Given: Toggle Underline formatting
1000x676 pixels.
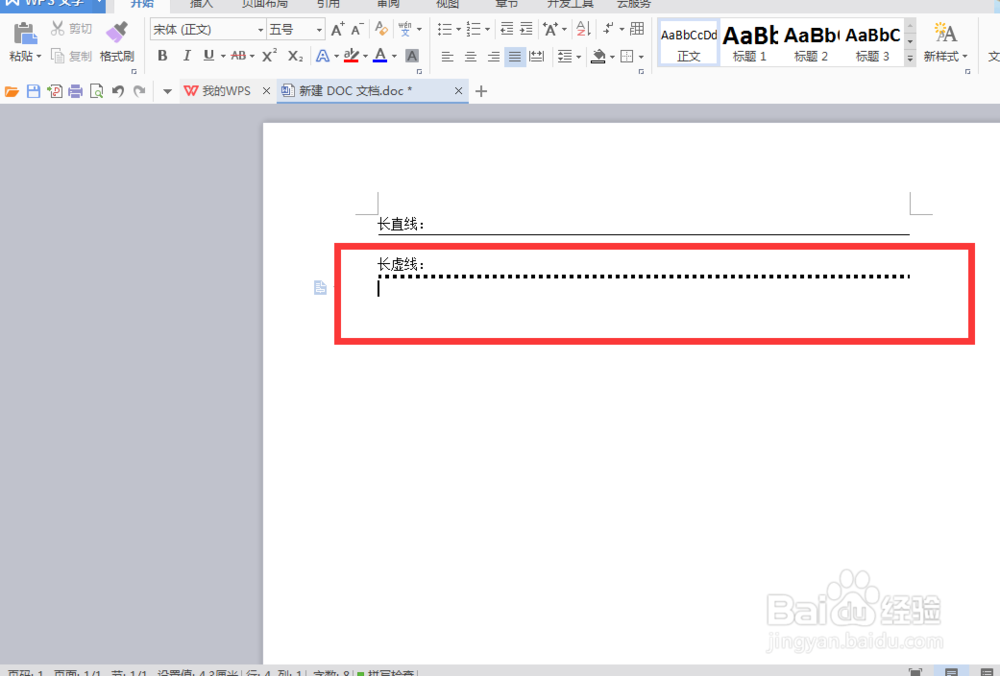Looking at the screenshot, I should [x=209, y=56].
